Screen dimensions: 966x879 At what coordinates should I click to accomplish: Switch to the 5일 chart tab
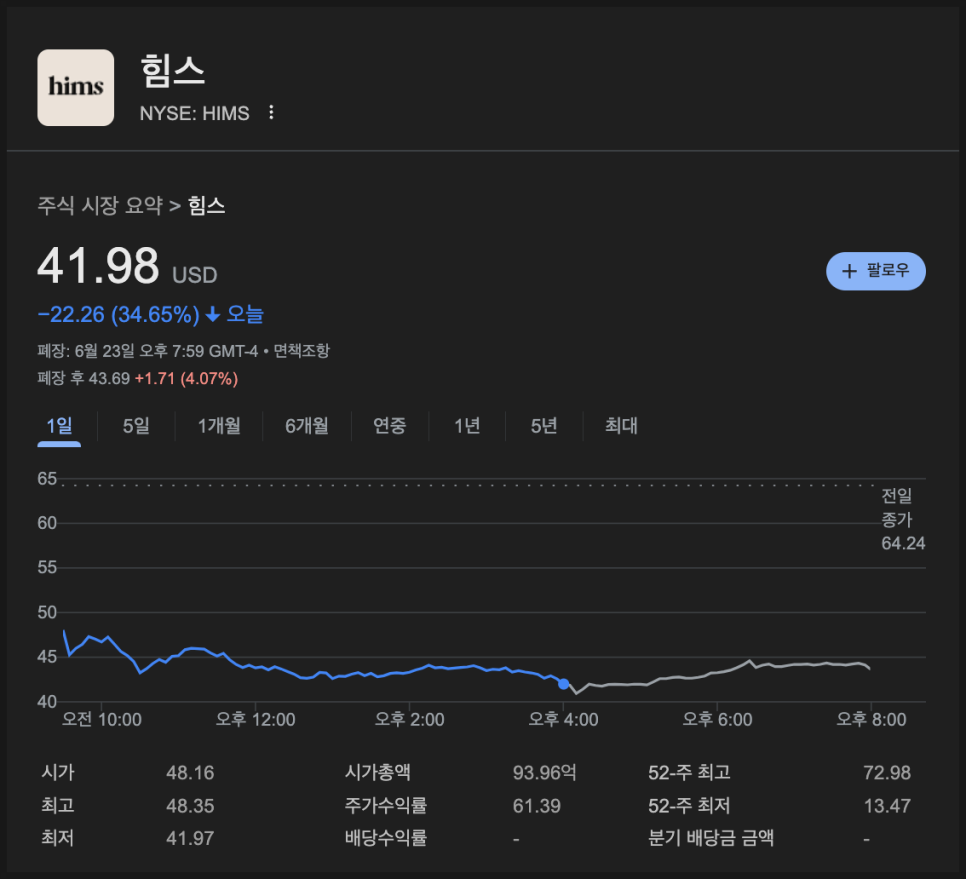point(136,426)
